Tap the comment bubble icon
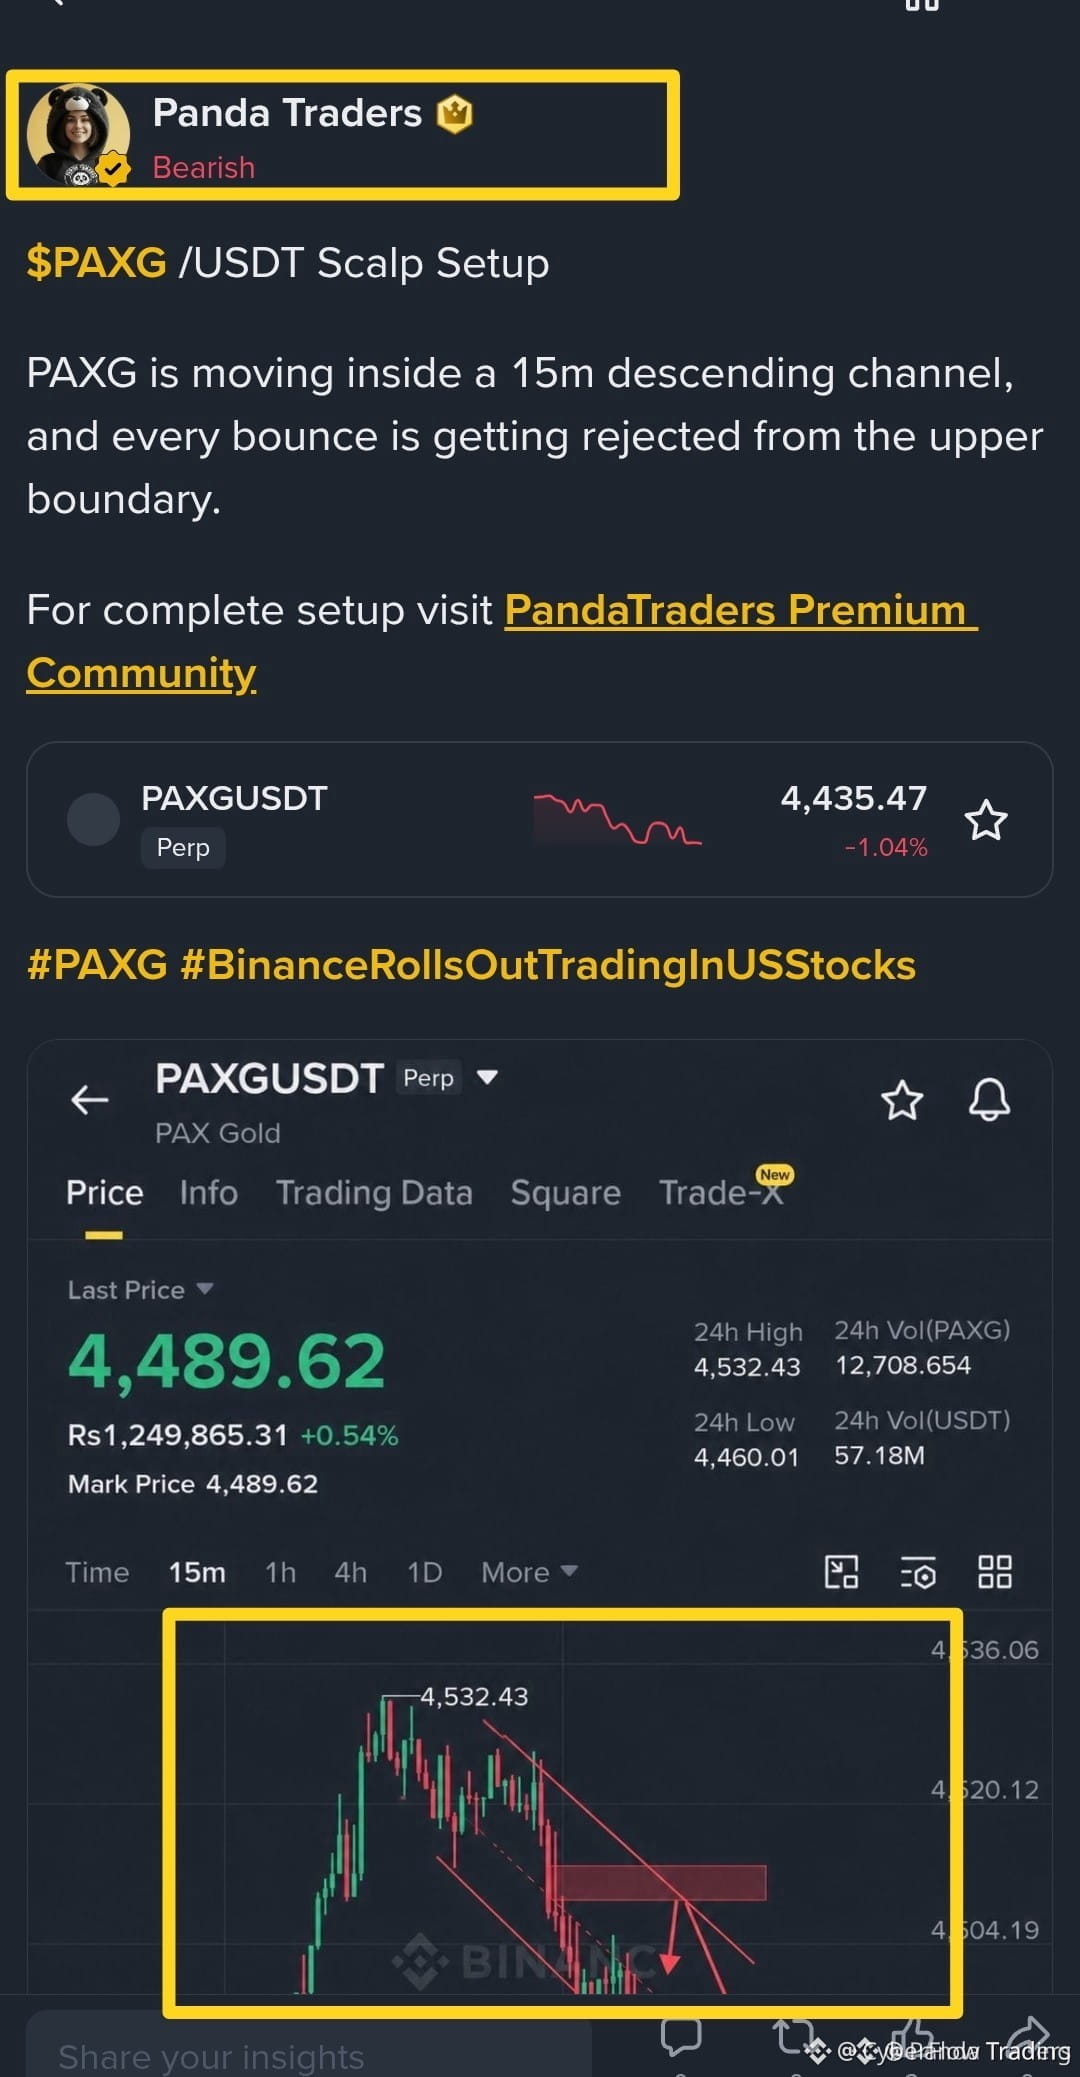1080x2077 pixels. [681, 2035]
